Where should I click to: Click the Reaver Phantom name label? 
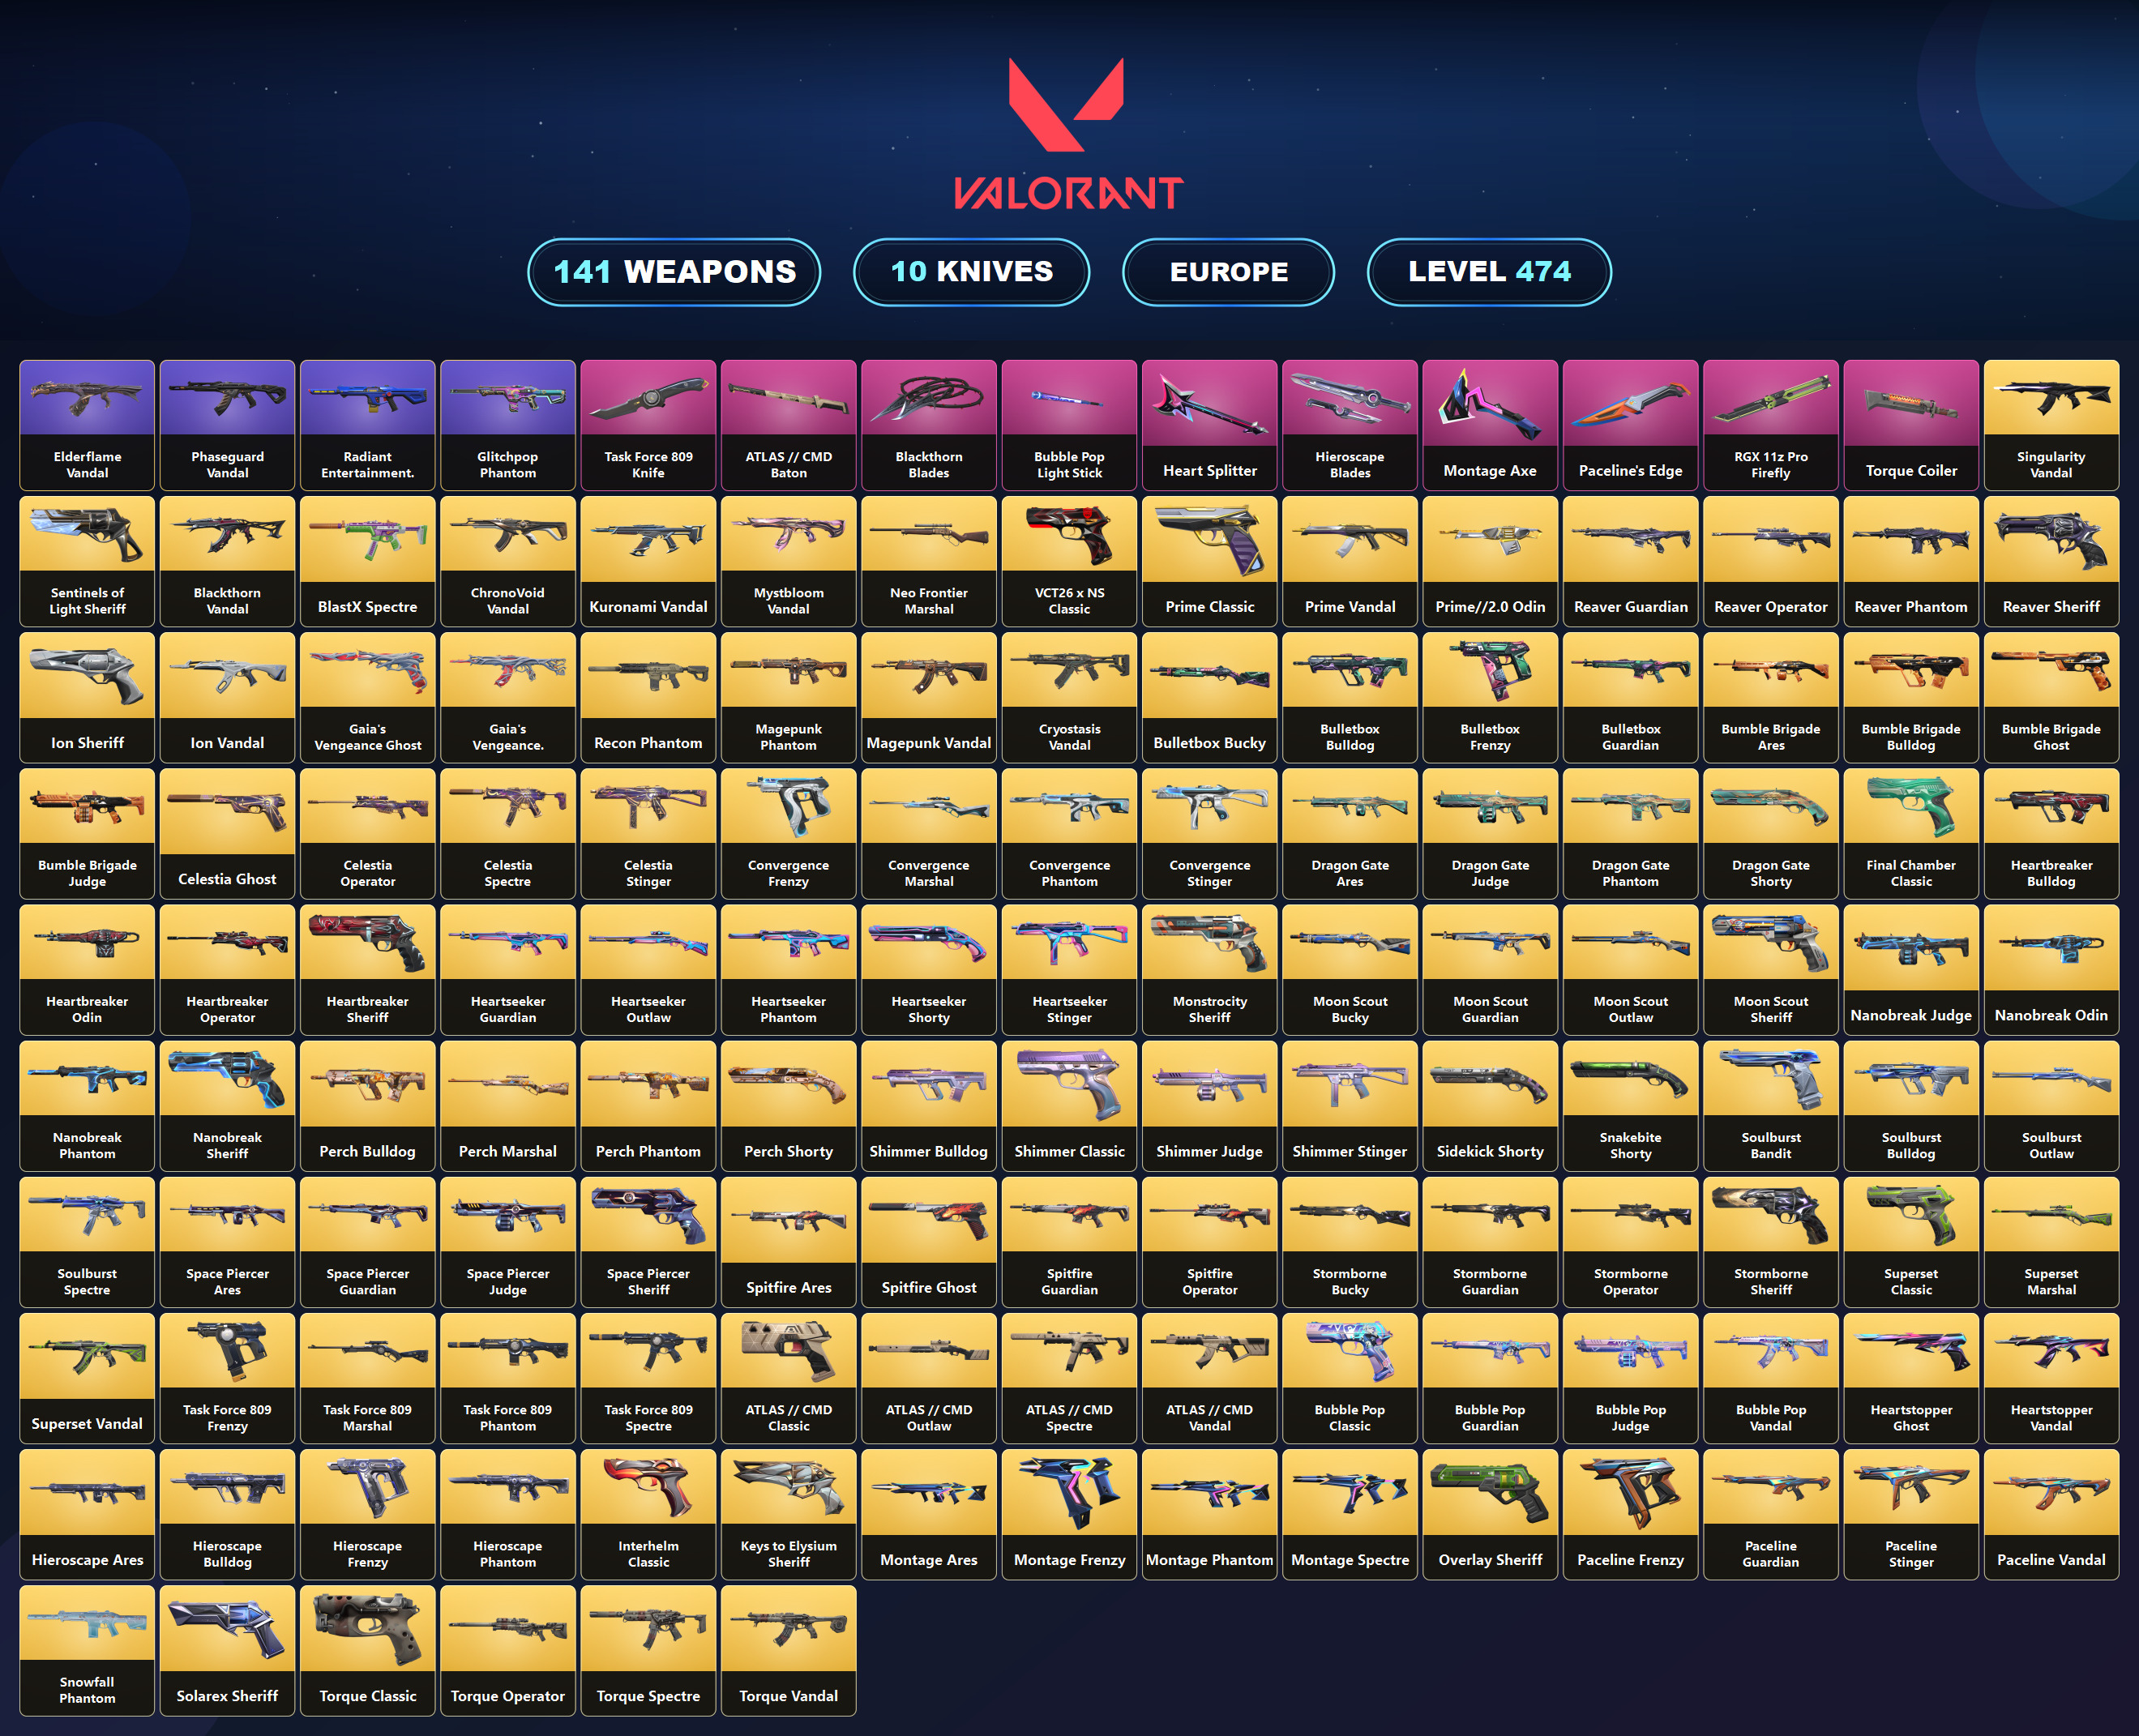coord(1911,607)
